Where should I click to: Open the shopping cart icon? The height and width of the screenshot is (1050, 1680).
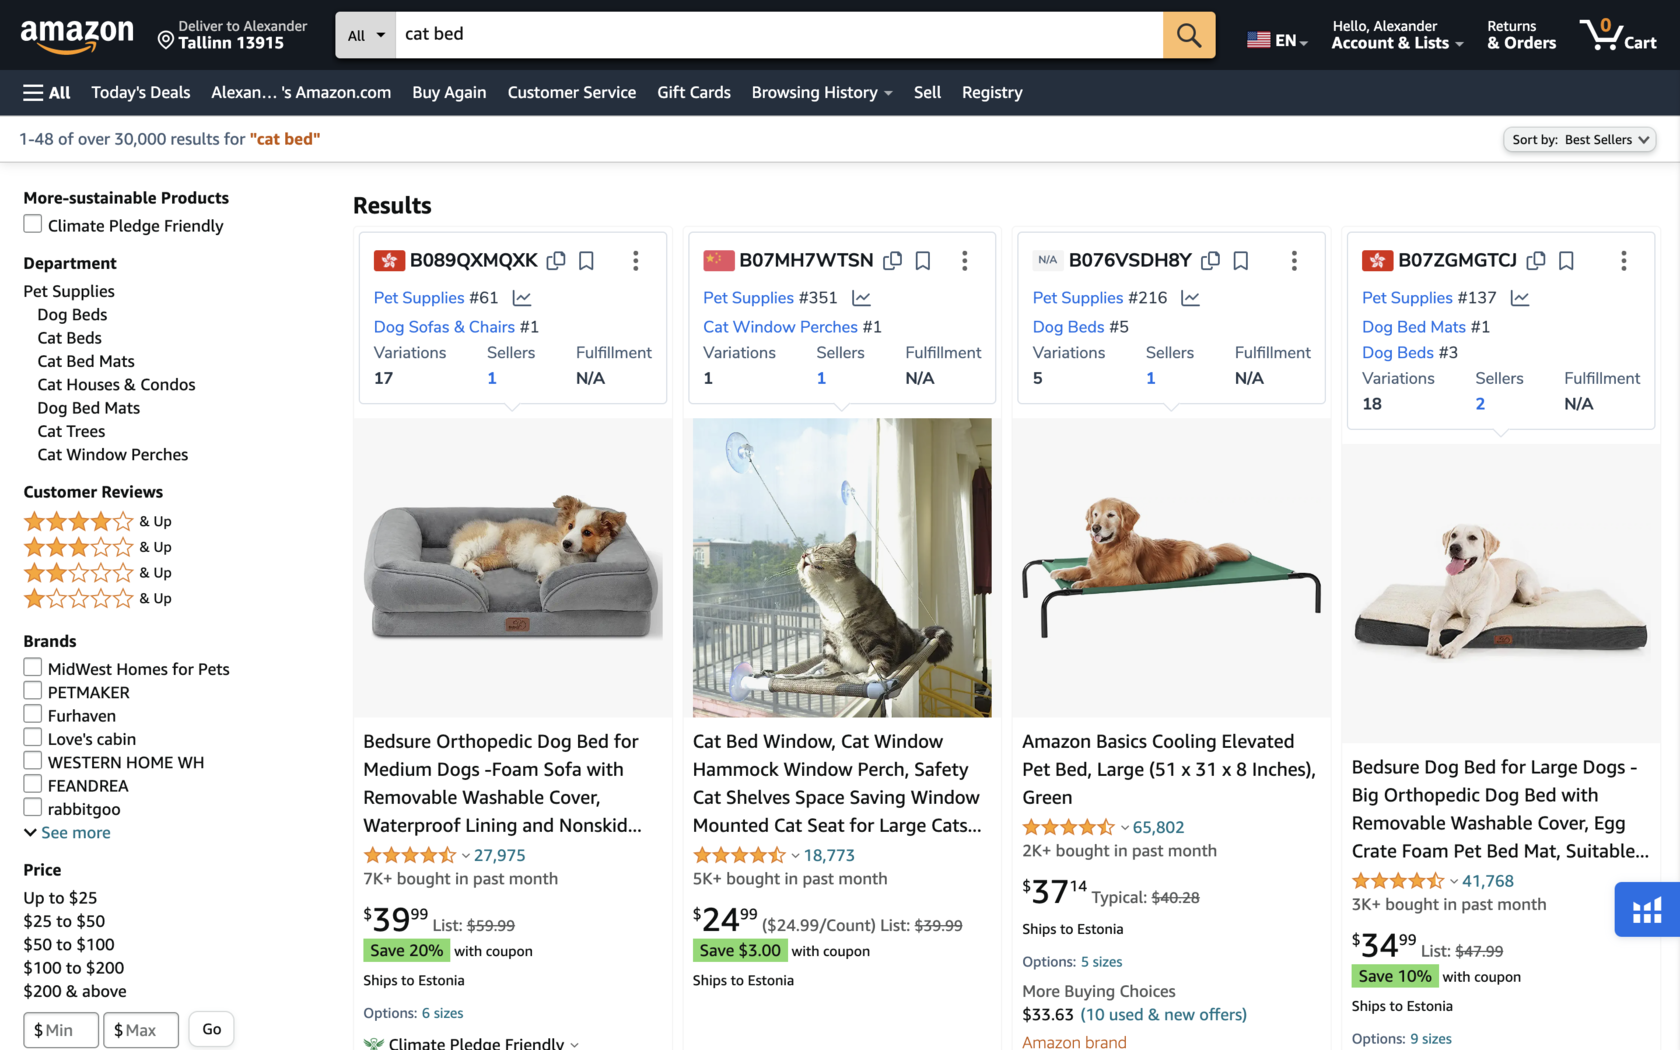1618,35
